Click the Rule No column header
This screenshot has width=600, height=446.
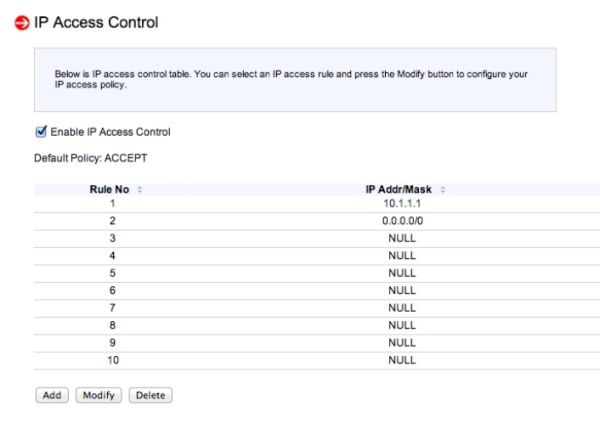click(109, 189)
